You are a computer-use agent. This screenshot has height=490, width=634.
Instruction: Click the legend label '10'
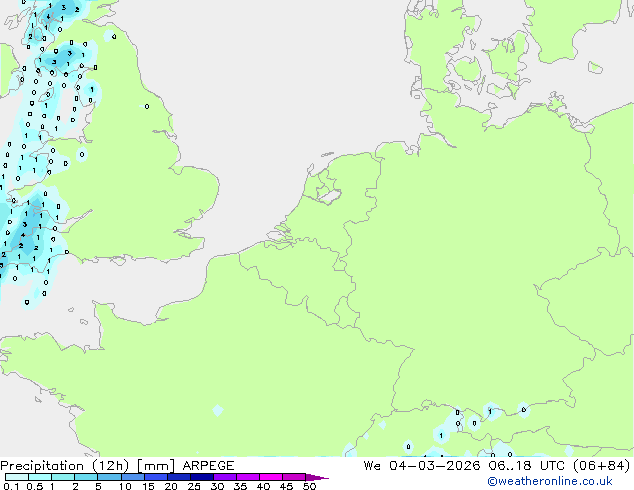tap(125, 486)
